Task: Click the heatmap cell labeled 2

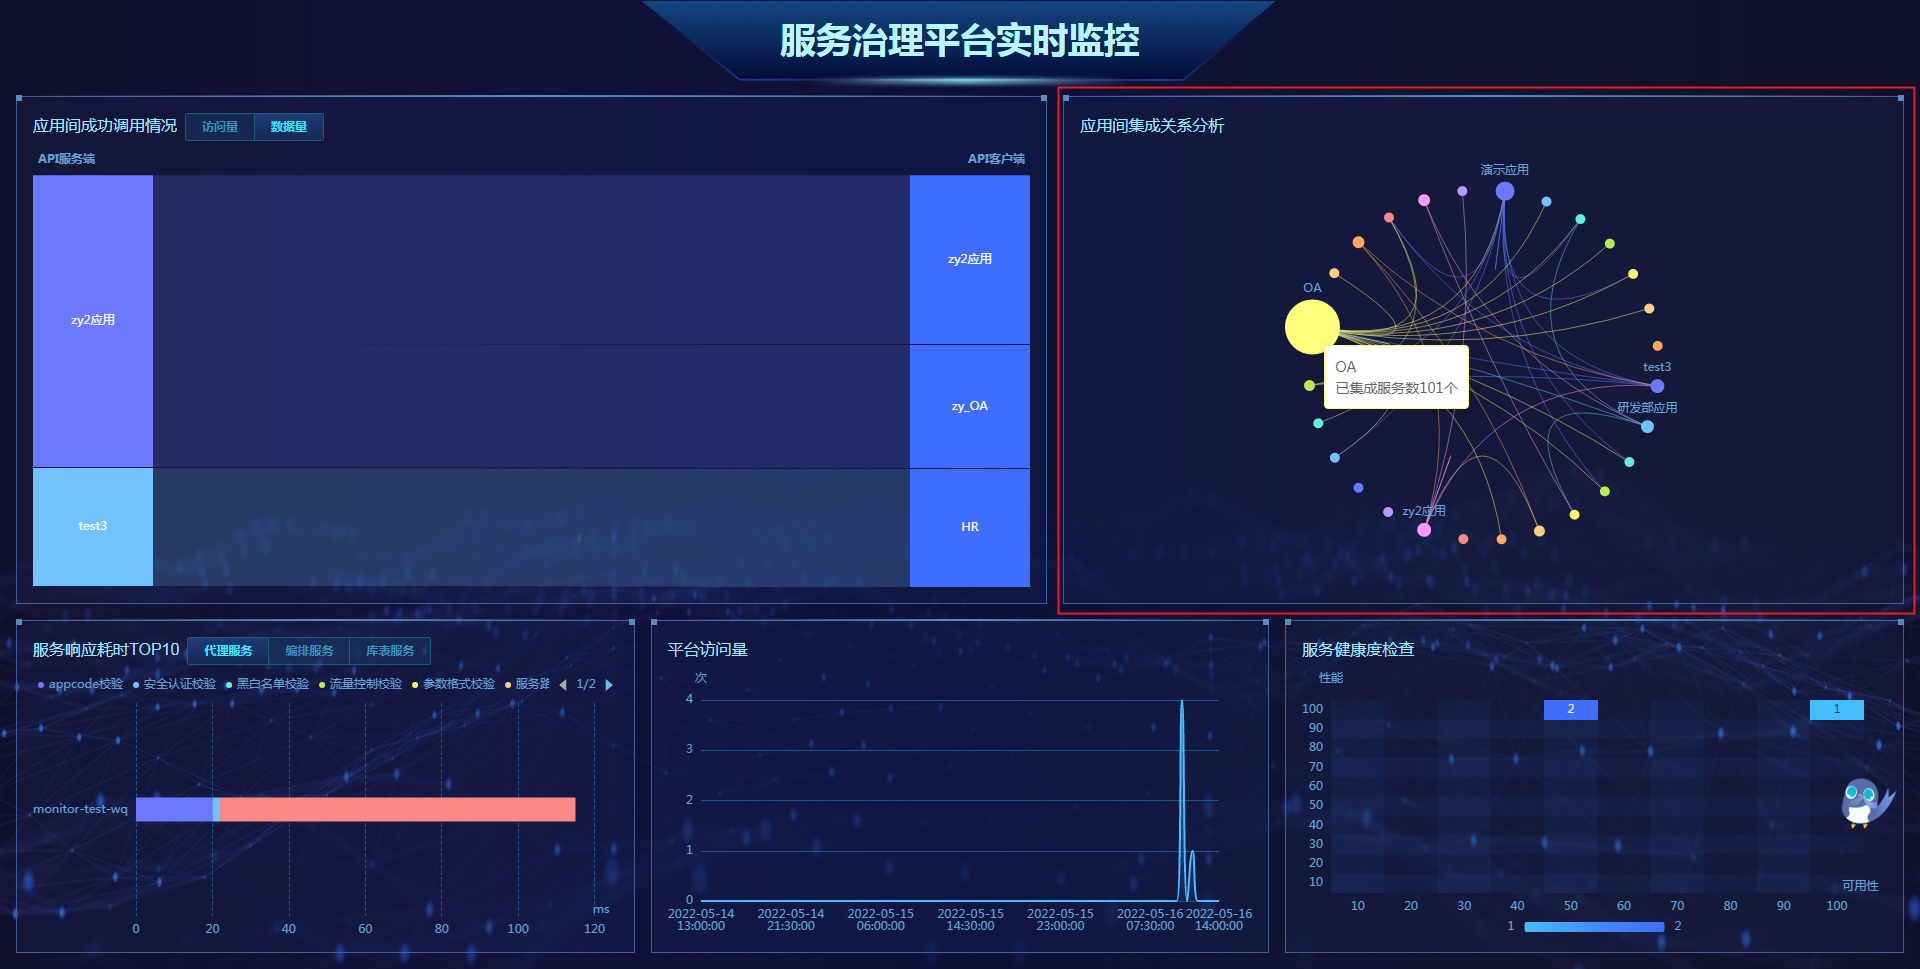Action: (1570, 710)
